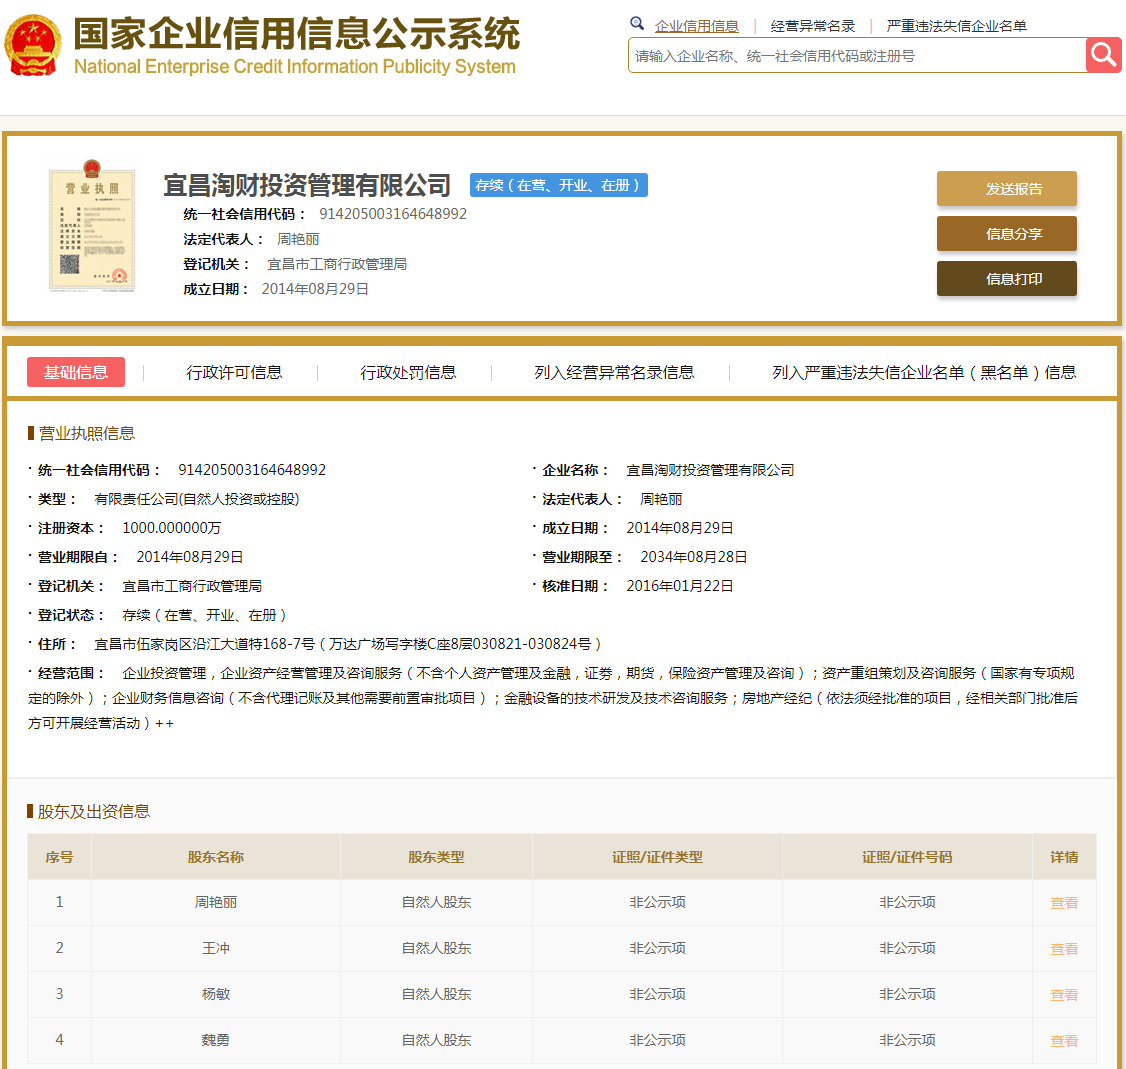Viewport: 1126px width, 1069px height.
Task: Click the red magnifier search button
Action: click(x=1104, y=55)
